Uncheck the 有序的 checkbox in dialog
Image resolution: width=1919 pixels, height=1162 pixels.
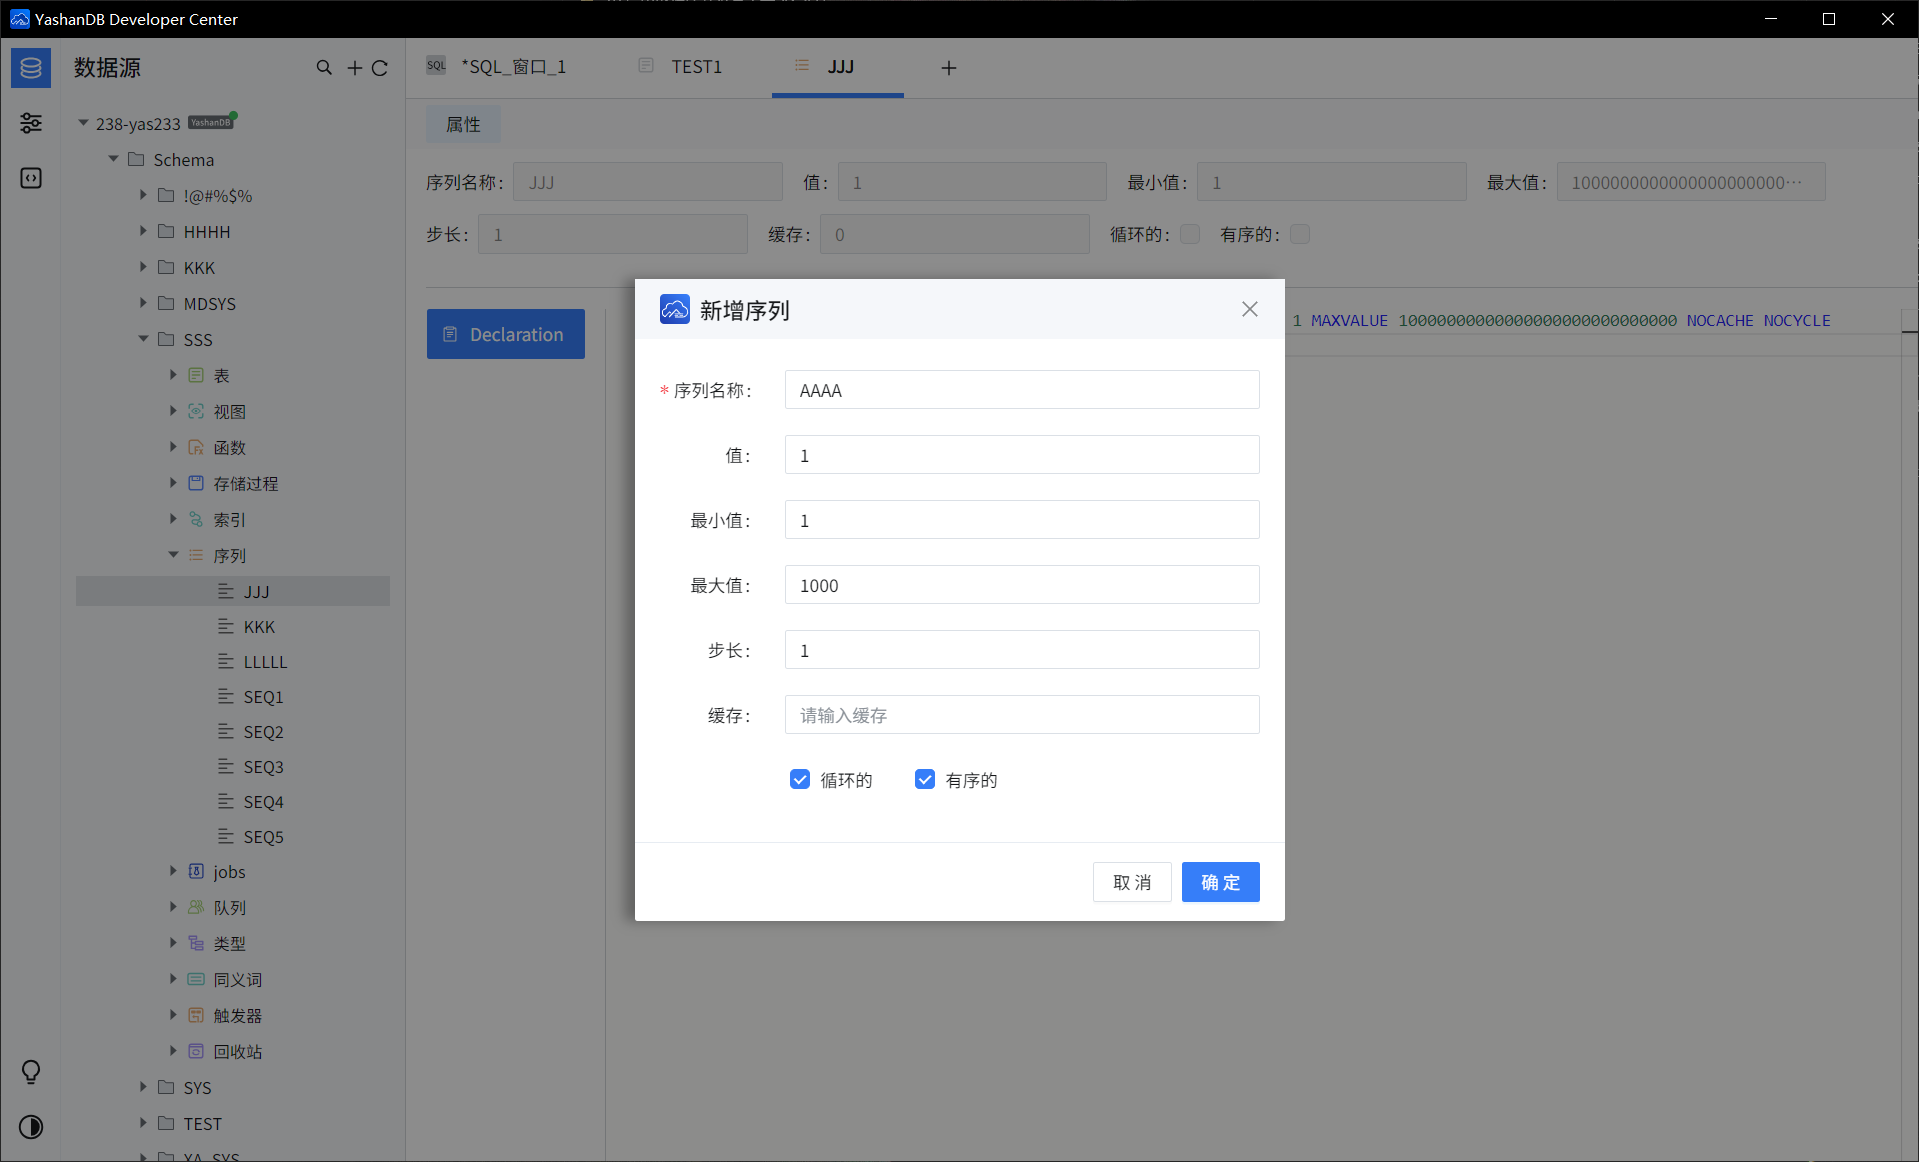925,779
